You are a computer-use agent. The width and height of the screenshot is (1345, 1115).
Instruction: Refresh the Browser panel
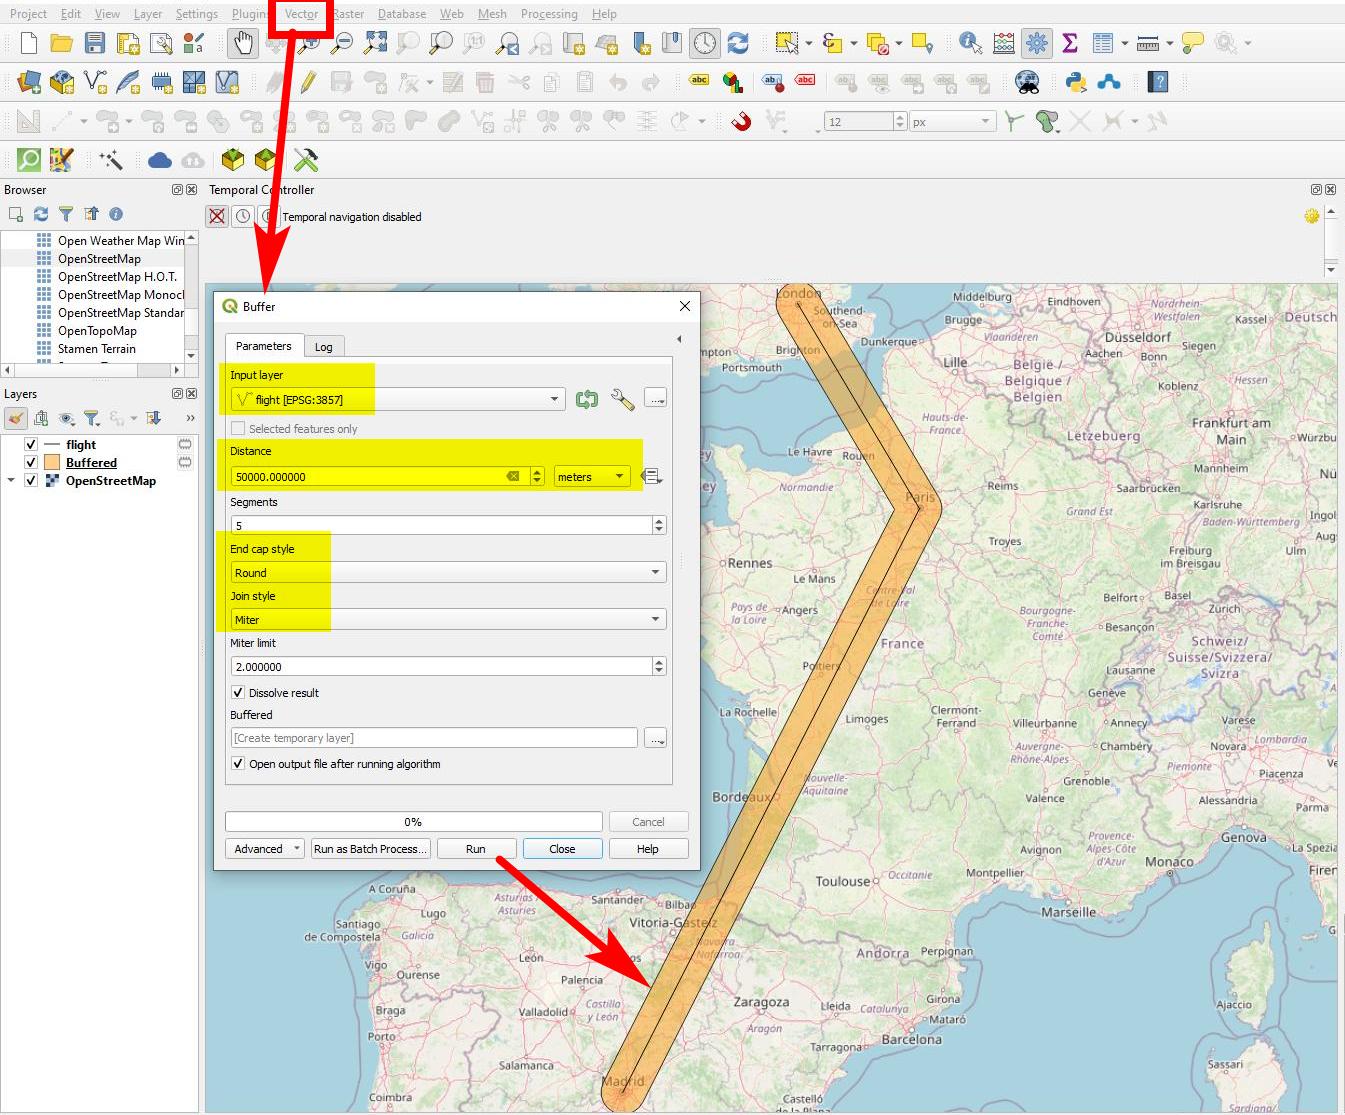41,214
